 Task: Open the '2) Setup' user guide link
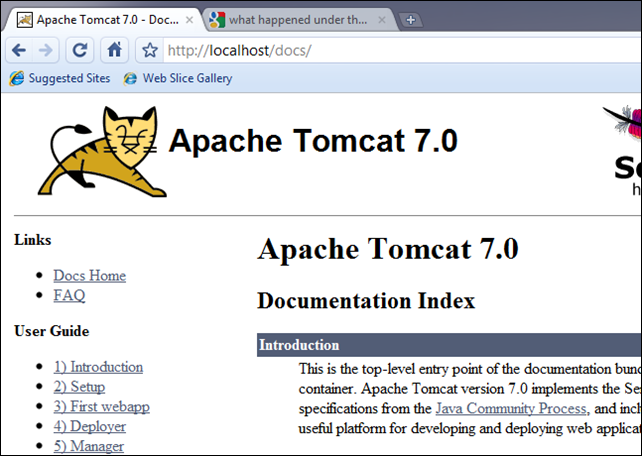[x=79, y=386]
